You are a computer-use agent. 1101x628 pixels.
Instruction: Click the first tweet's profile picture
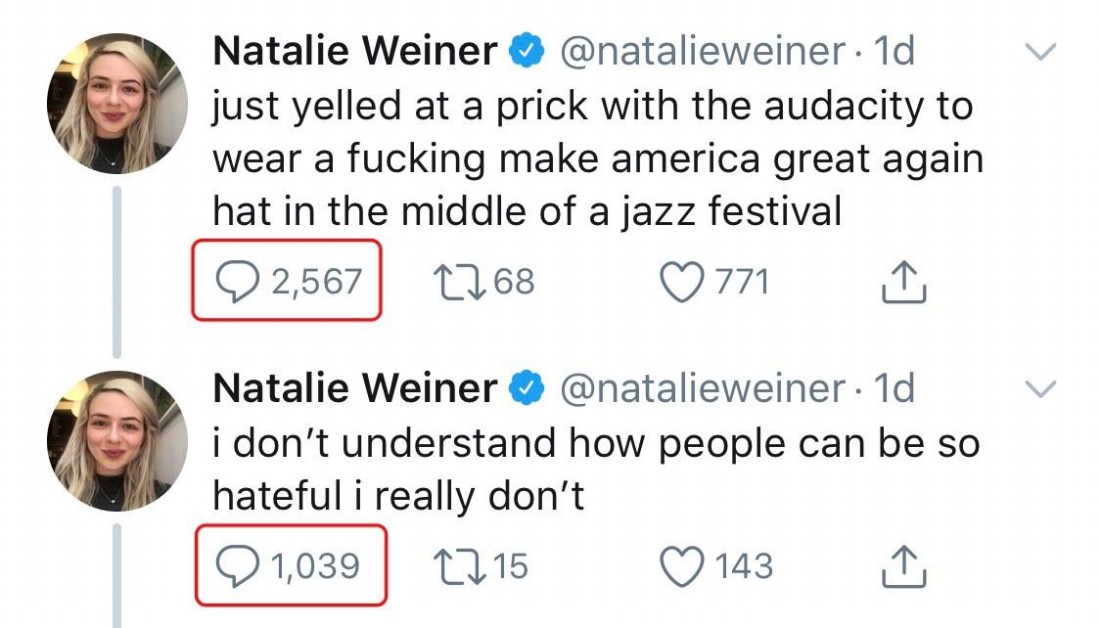[x=117, y=103]
